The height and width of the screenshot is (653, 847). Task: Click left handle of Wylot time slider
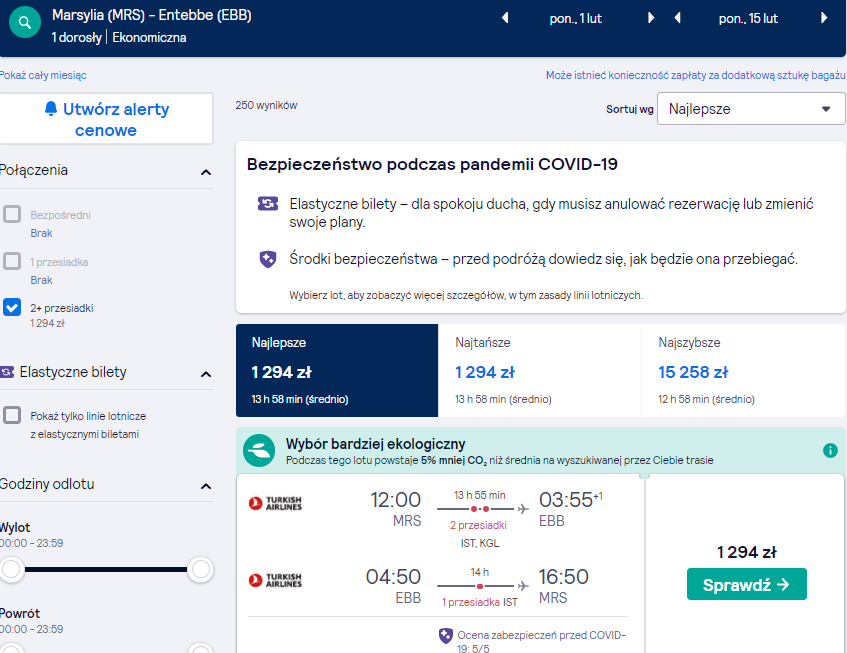click(x=11, y=569)
